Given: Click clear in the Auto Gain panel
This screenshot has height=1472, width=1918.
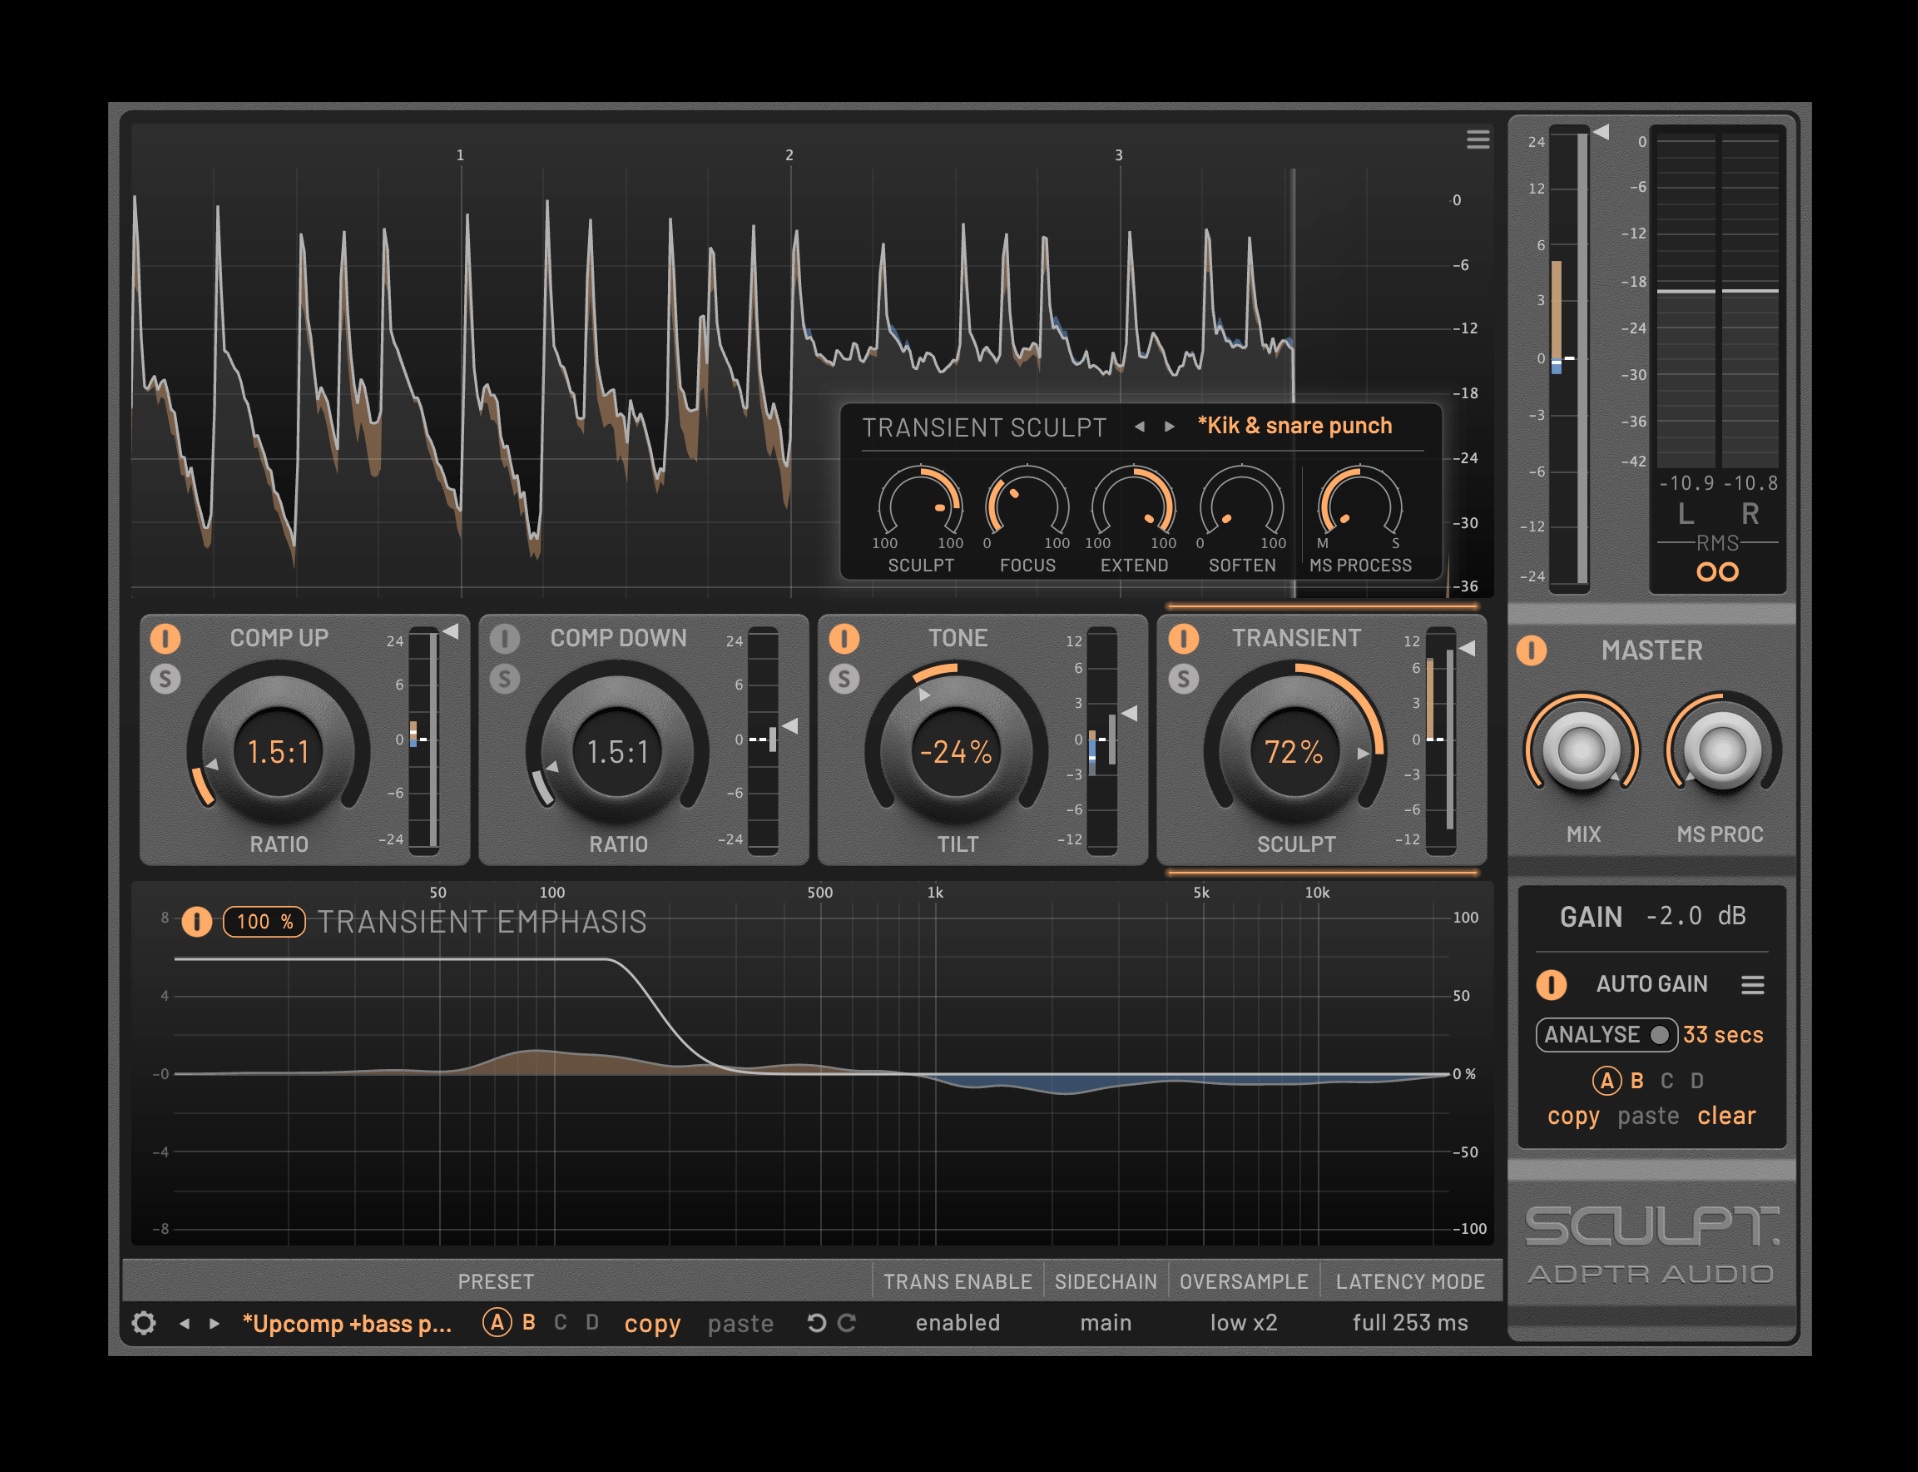Looking at the screenshot, I should click(1726, 1116).
